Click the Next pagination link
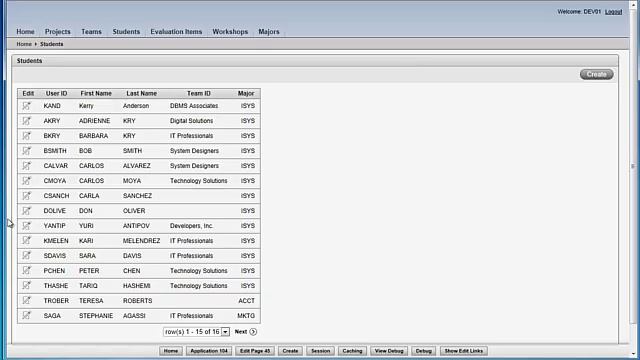The width and height of the screenshot is (640, 360). coord(241,332)
